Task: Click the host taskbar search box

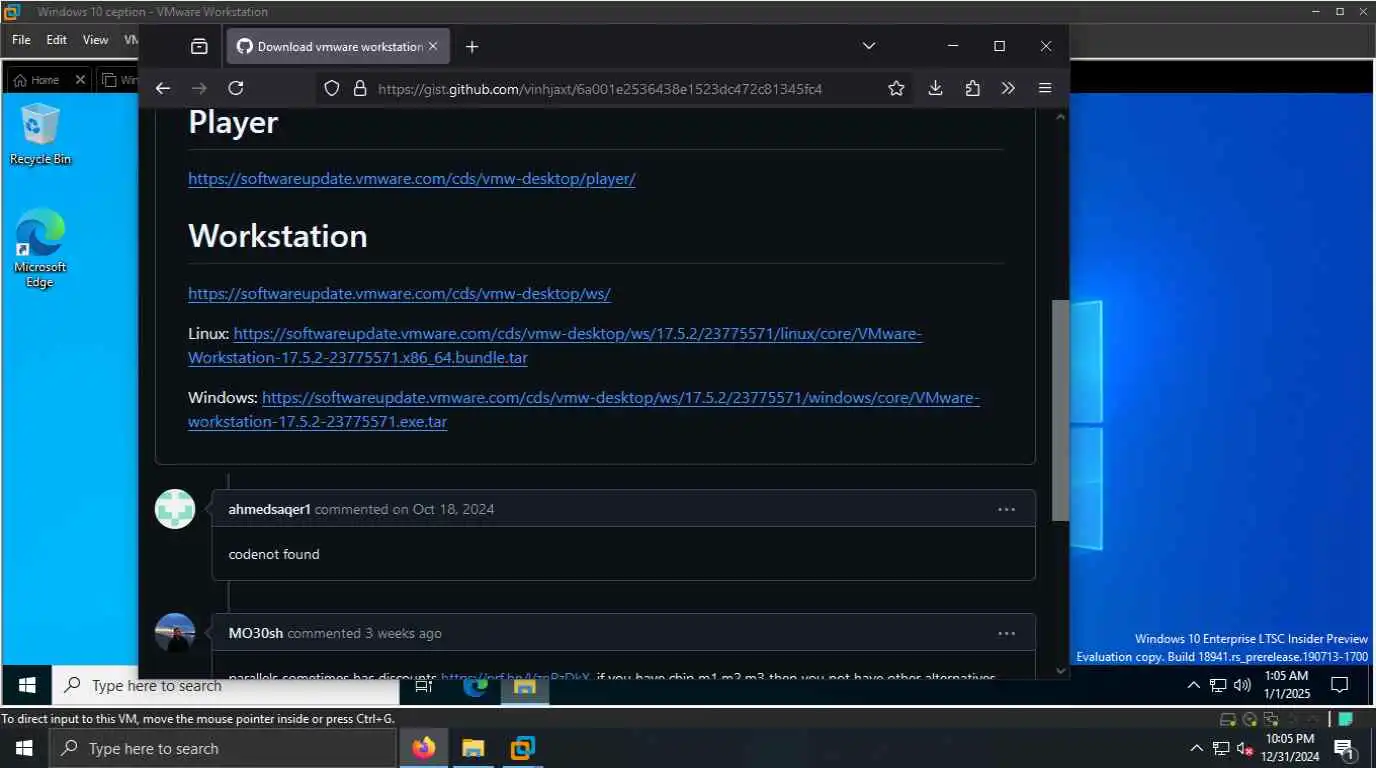Action: (x=223, y=748)
